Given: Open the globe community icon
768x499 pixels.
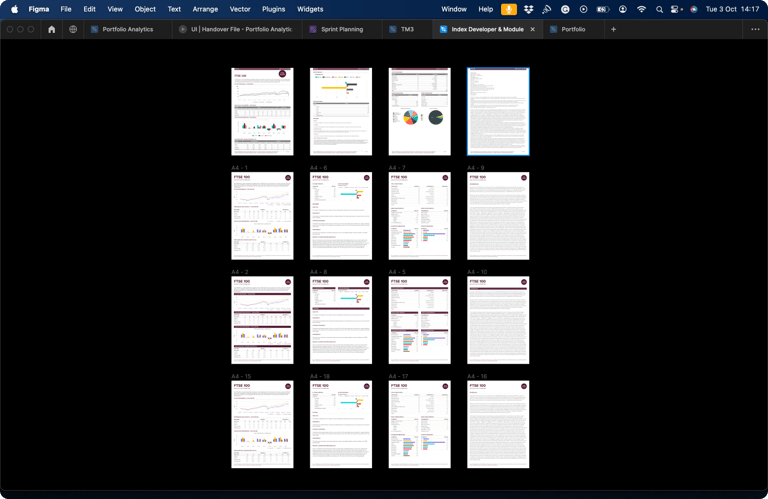Looking at the screenshot, I should 73,30.
